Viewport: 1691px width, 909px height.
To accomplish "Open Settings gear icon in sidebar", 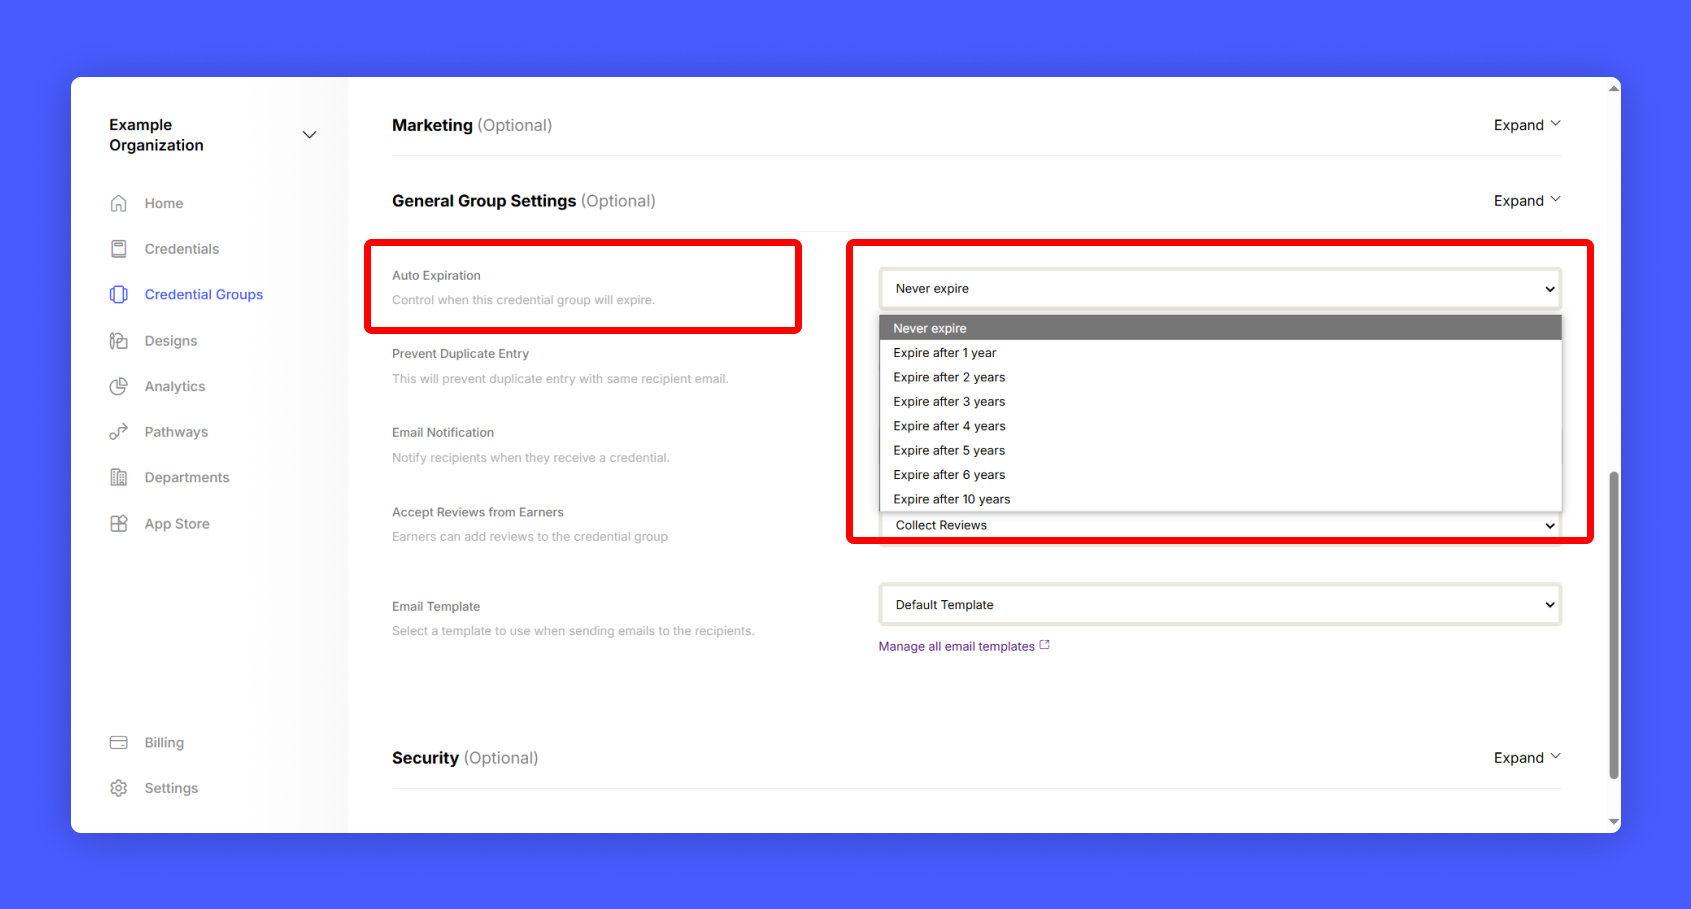I will [x=118, y=788].
